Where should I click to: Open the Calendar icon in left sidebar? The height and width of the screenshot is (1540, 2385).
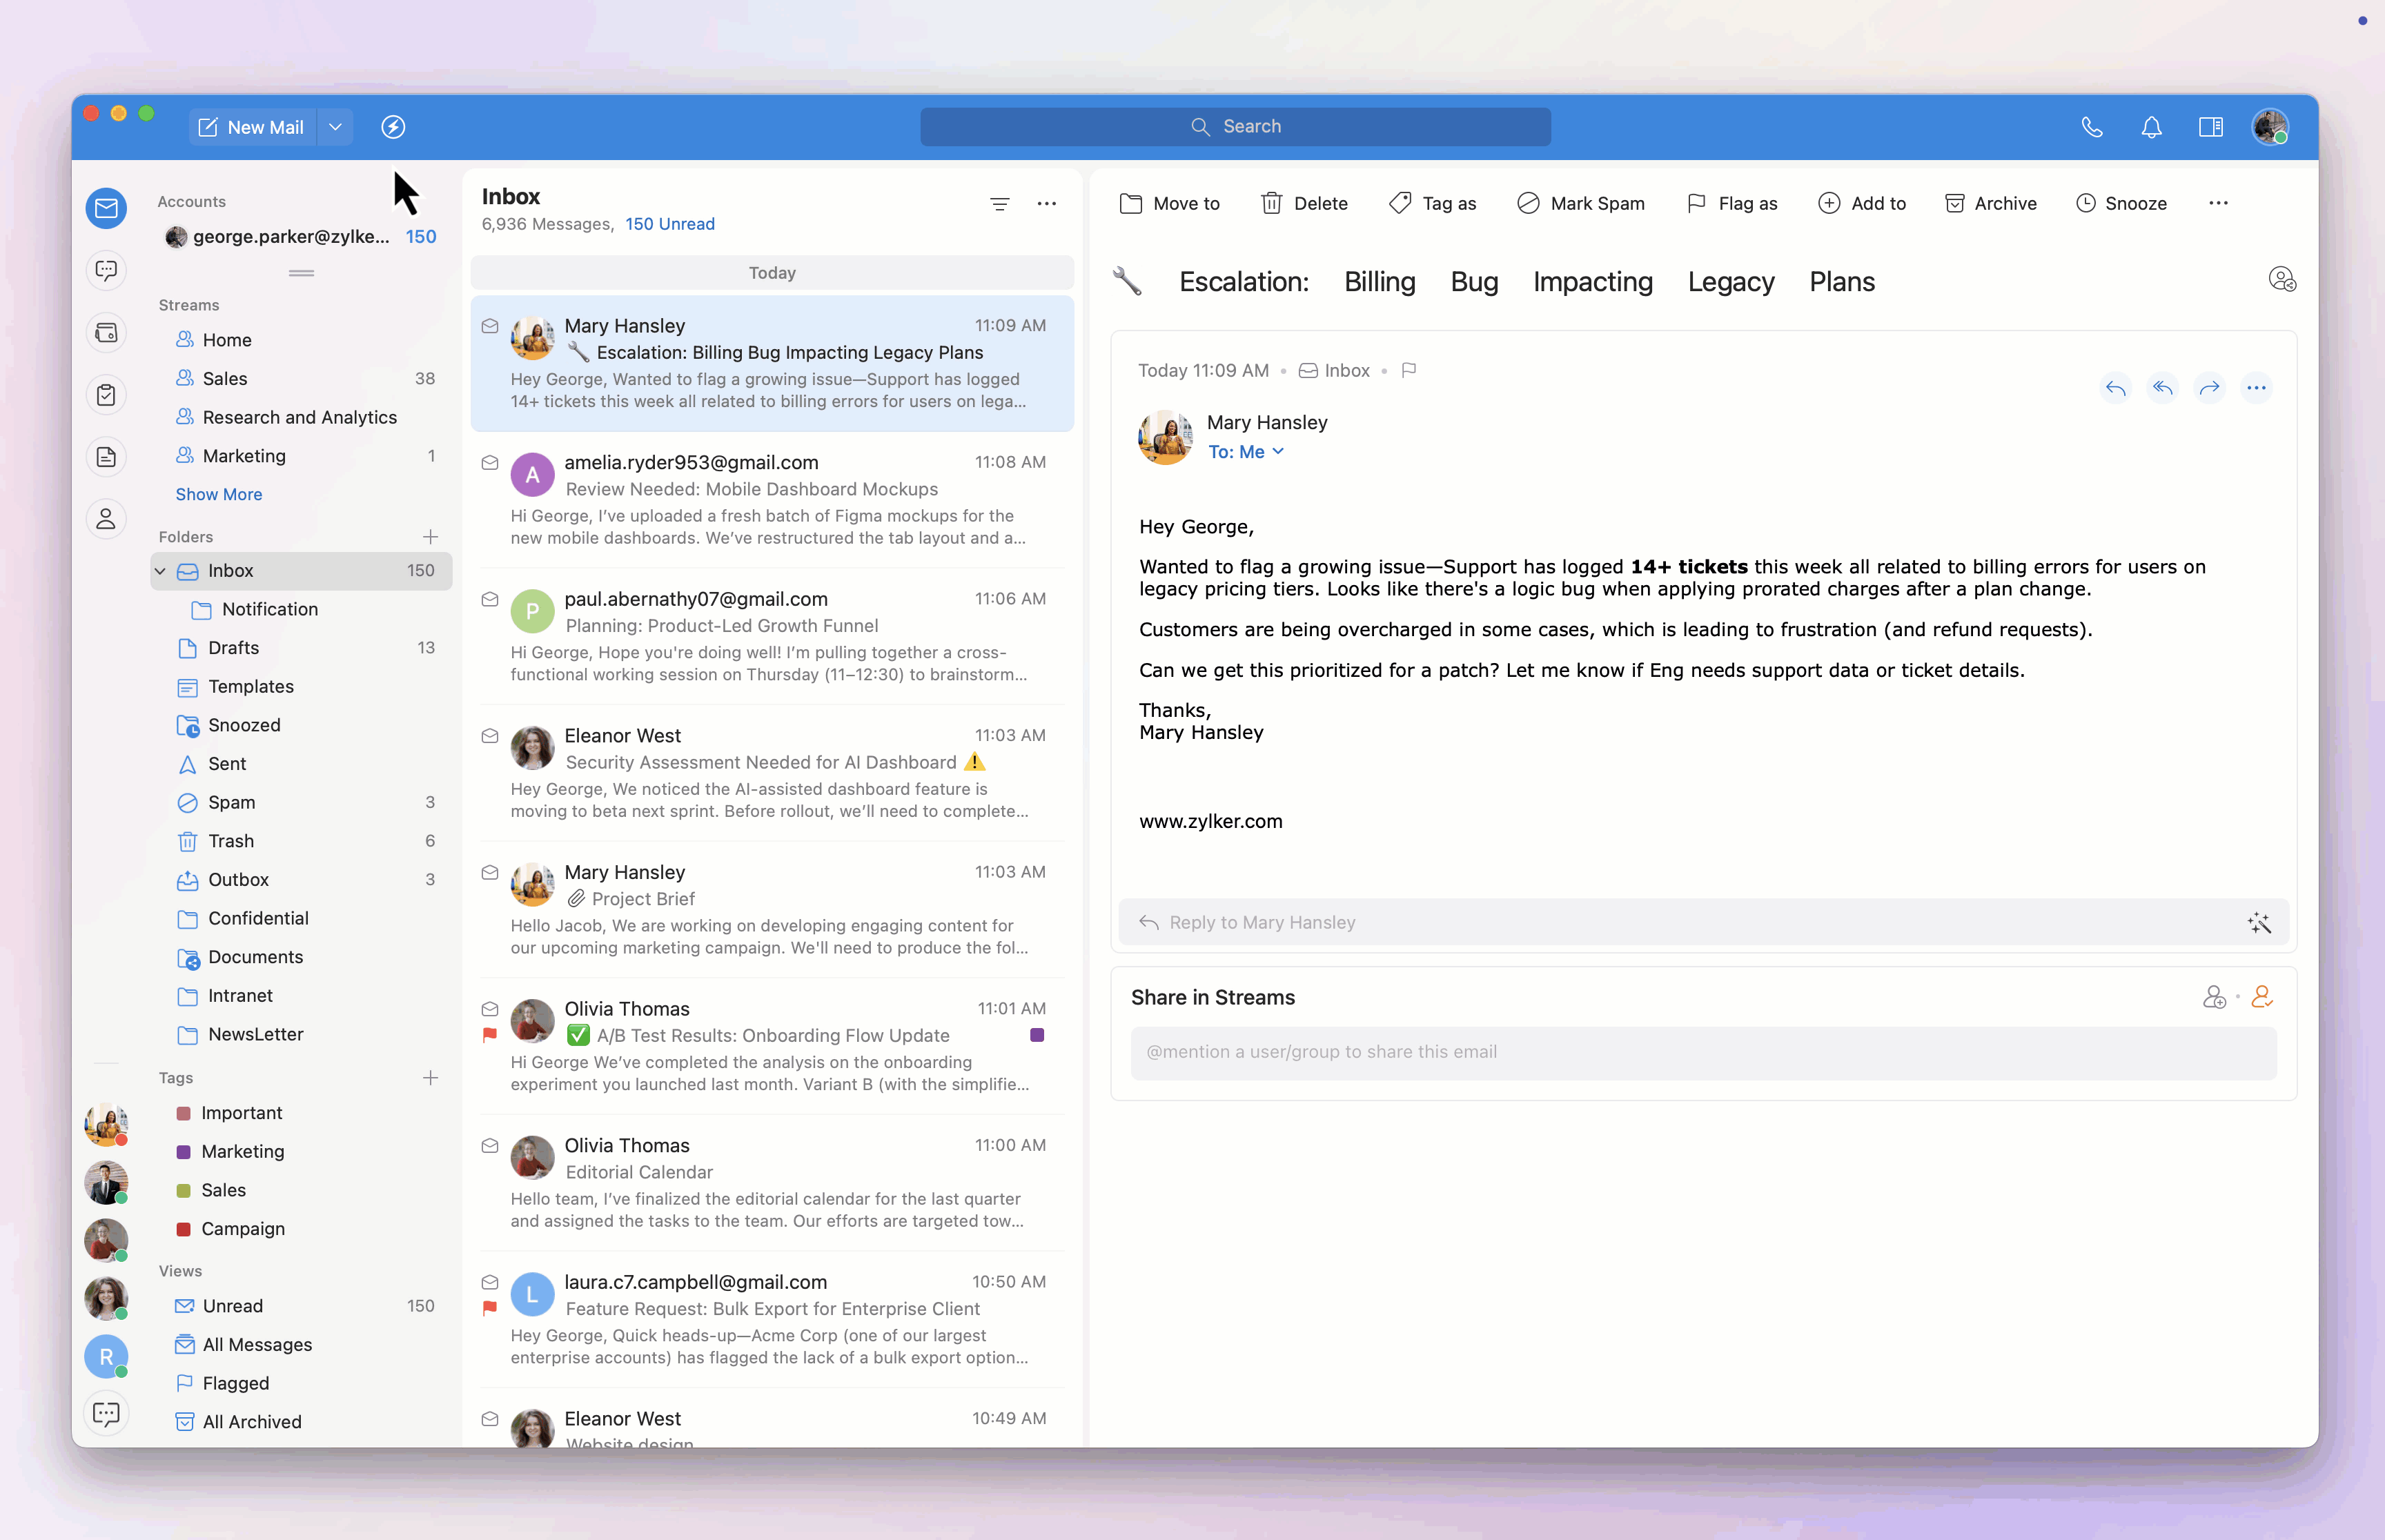pyautogui.click(x=106, y=333)
